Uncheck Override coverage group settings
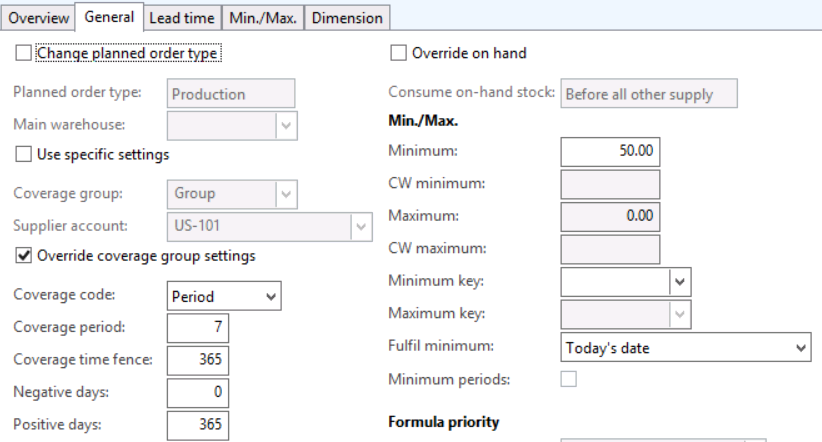The width and height of the screenshot is (822, 442). pyautogui.click(x=23, y=255)
